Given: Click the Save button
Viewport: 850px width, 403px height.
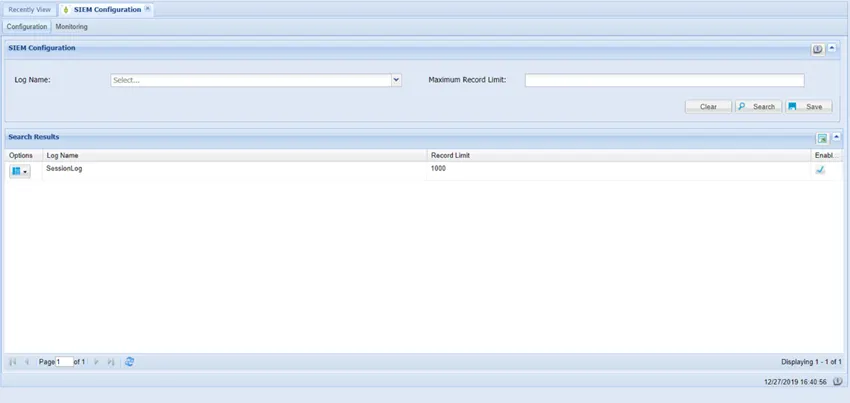Looking at the screenshot, I should (808, 107).
